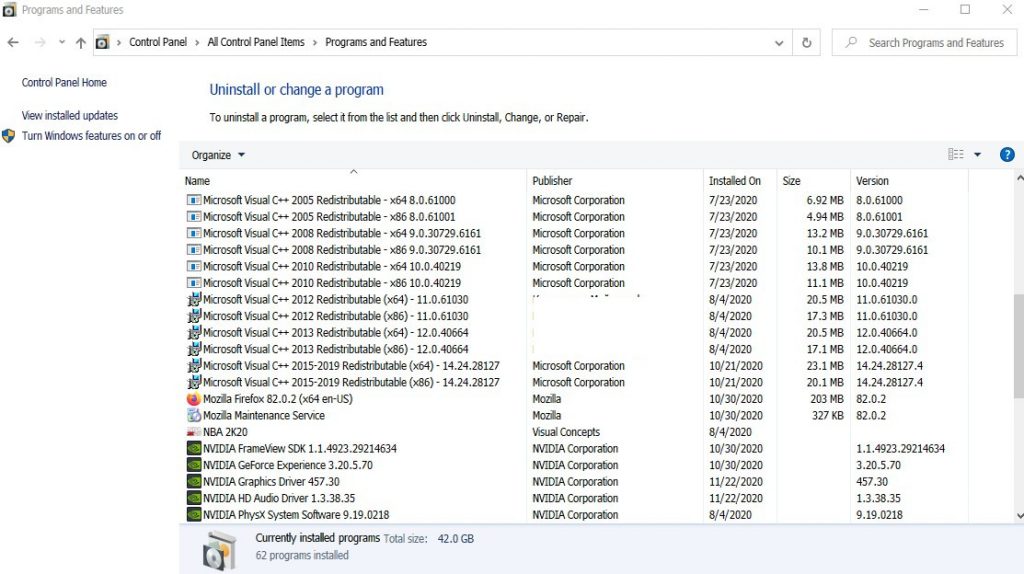Sort list by Publisher column header
Viewport: 1024px width, 574px height.
(x=552, y=181)
